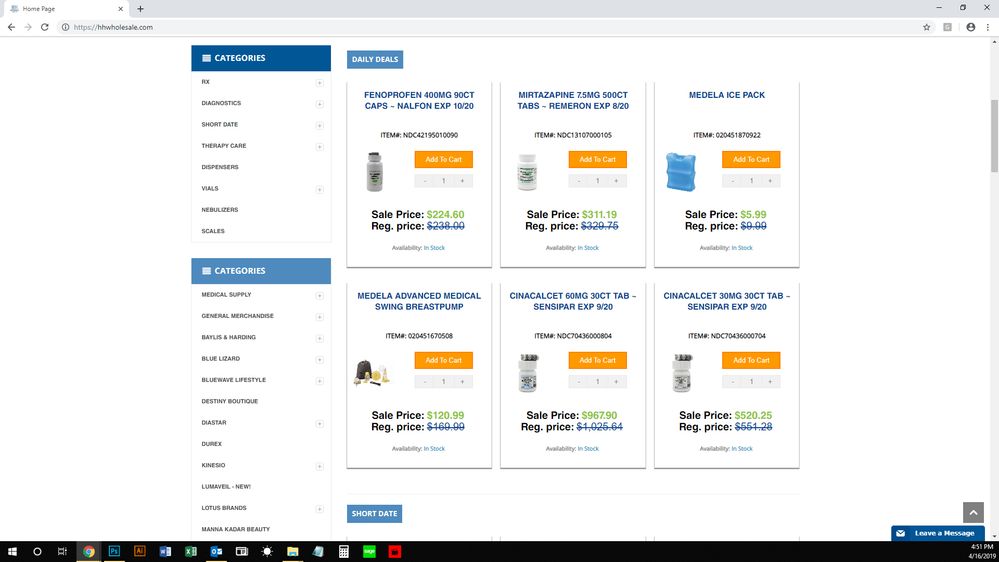Click the Daily Deals section tab
The width and height of the screenshot is (999, 562).
[x=375, y=59]
